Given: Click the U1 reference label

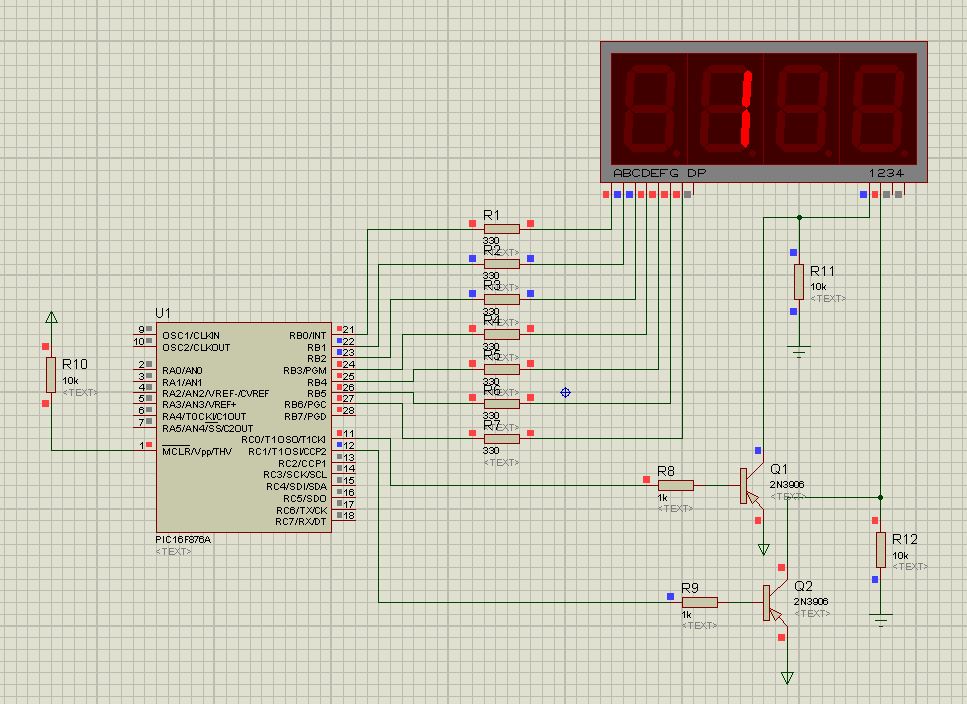Looking at the screenshot, I should pos(163,313).
